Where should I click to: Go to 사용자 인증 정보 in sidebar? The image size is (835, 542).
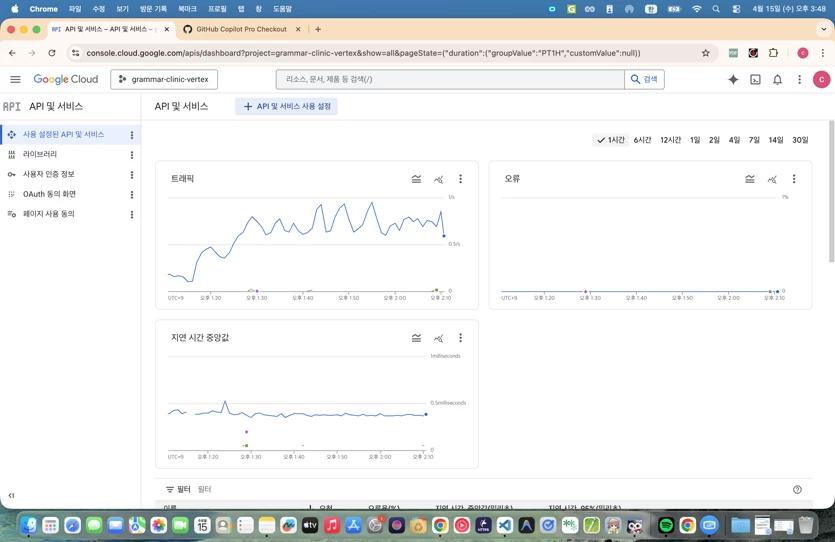coord(48,174)
